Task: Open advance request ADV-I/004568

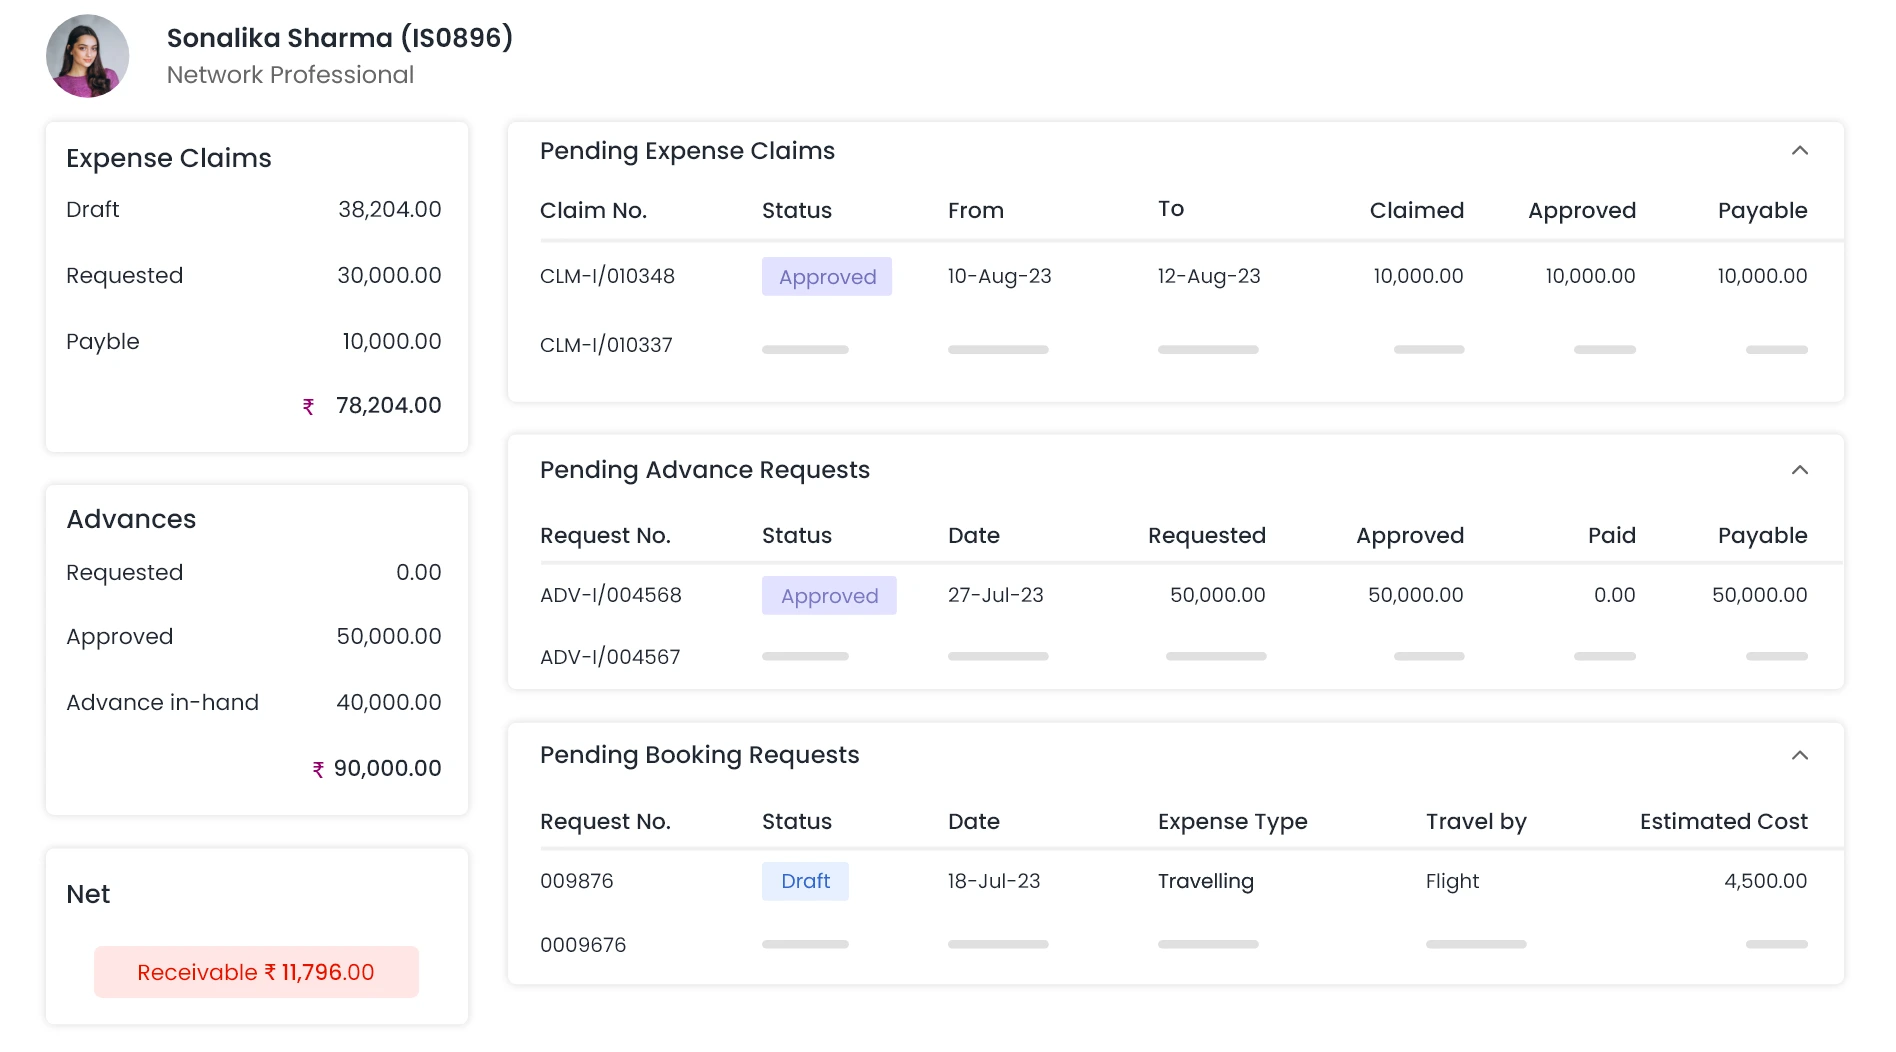Action: 610,595
